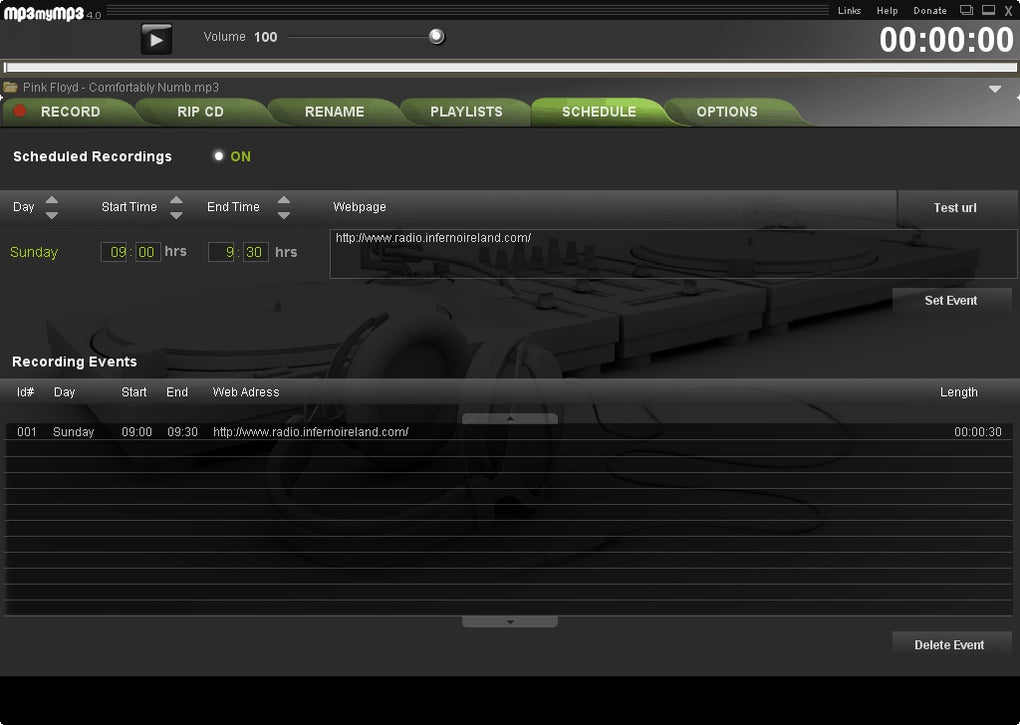Click the compact mode window icon
The height and width of the screenshot is (725, 1020).
(x=967, y=10)
